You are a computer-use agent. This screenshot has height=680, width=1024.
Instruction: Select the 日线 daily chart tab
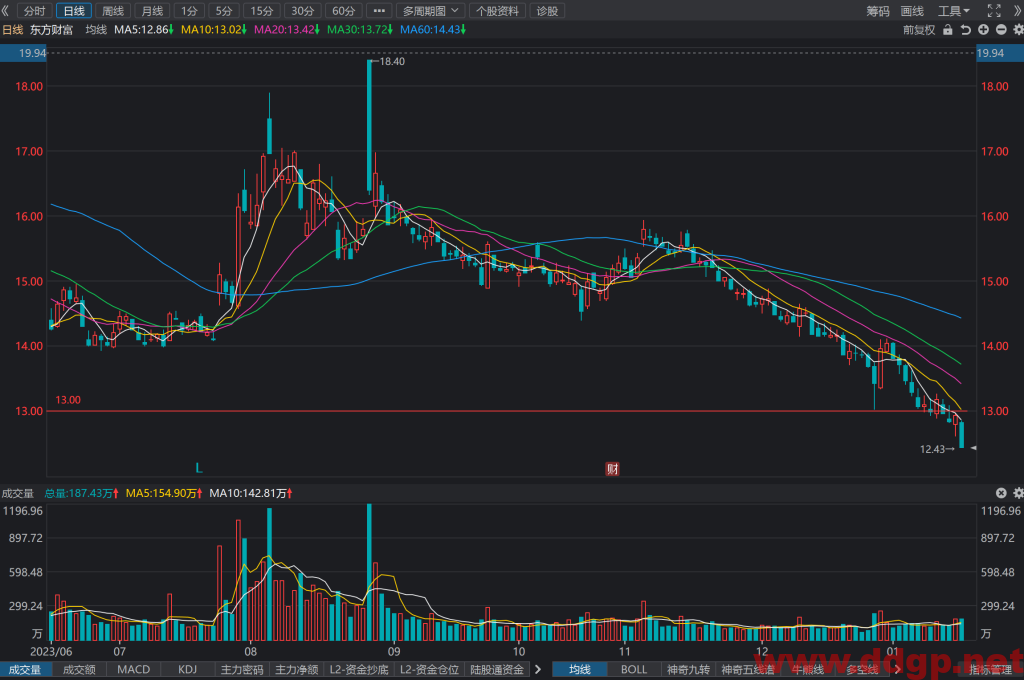pyautogui.click(x=74, y=11)
